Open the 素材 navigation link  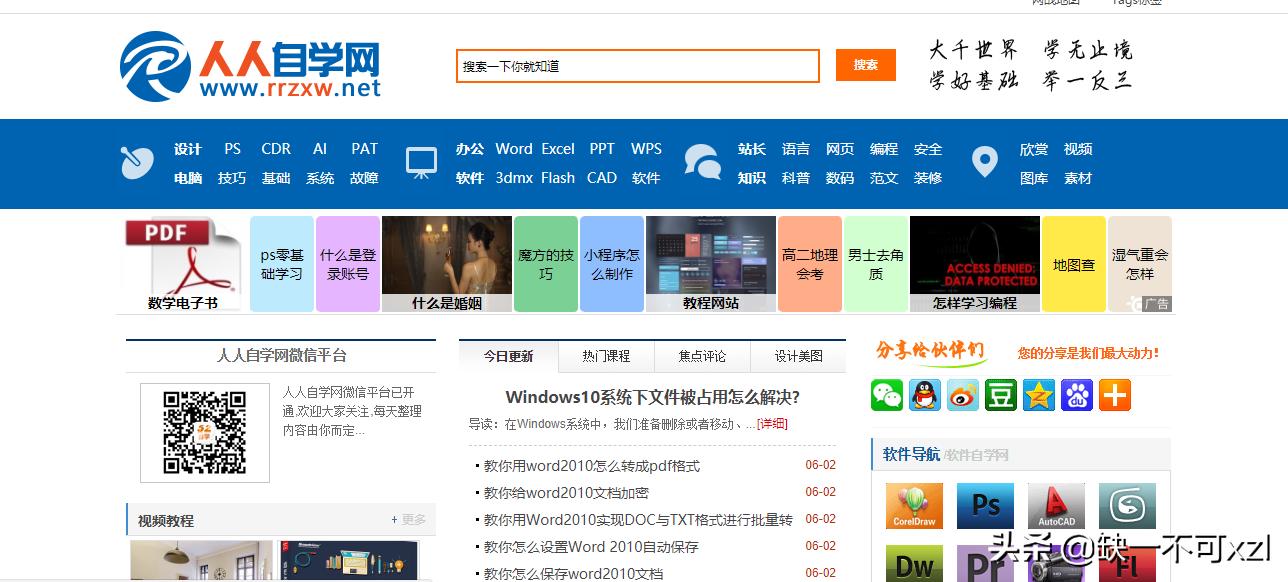click(x=1078, y=178)
